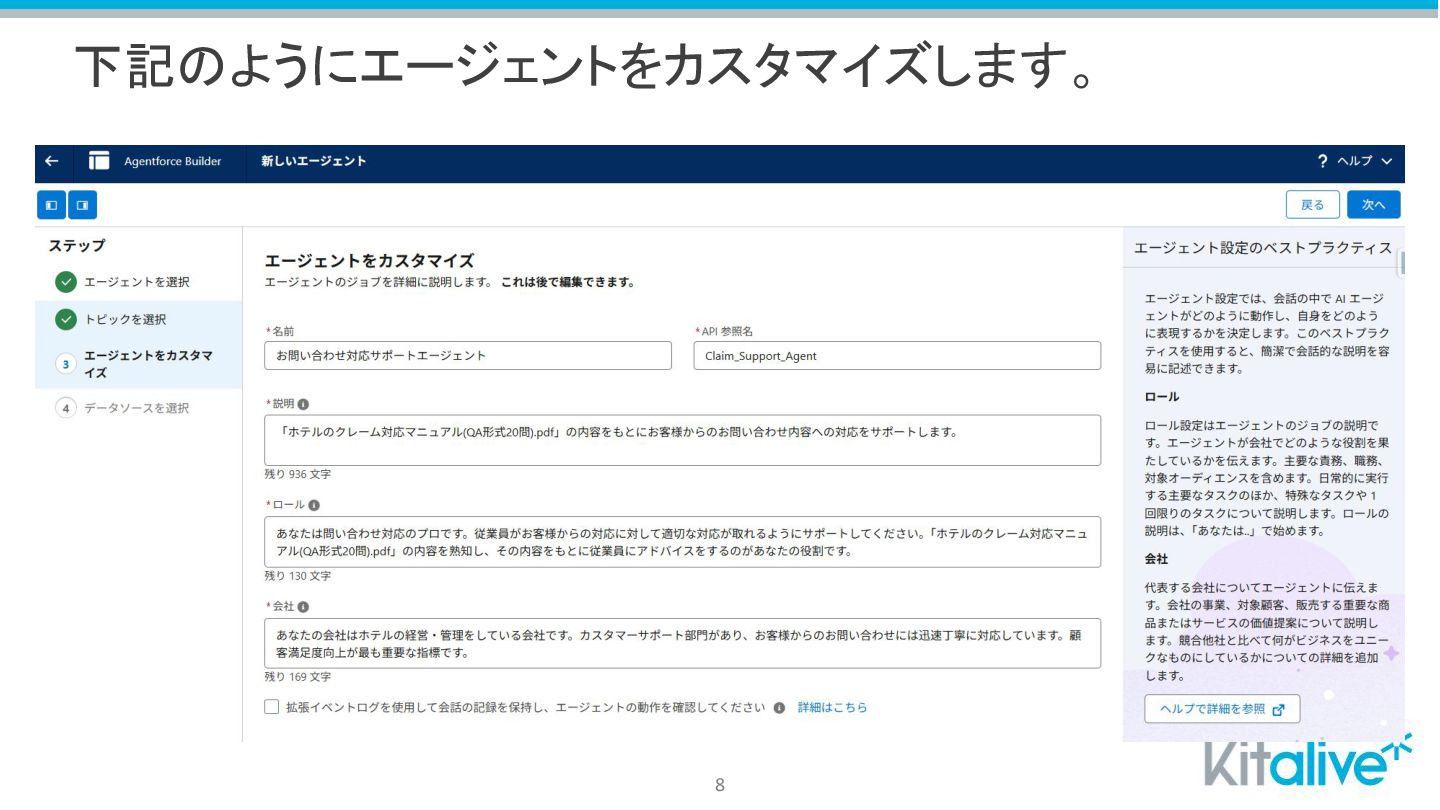Enable the 拡張イベントログ checkbox

pyautogui.click(x=272, y=707)
